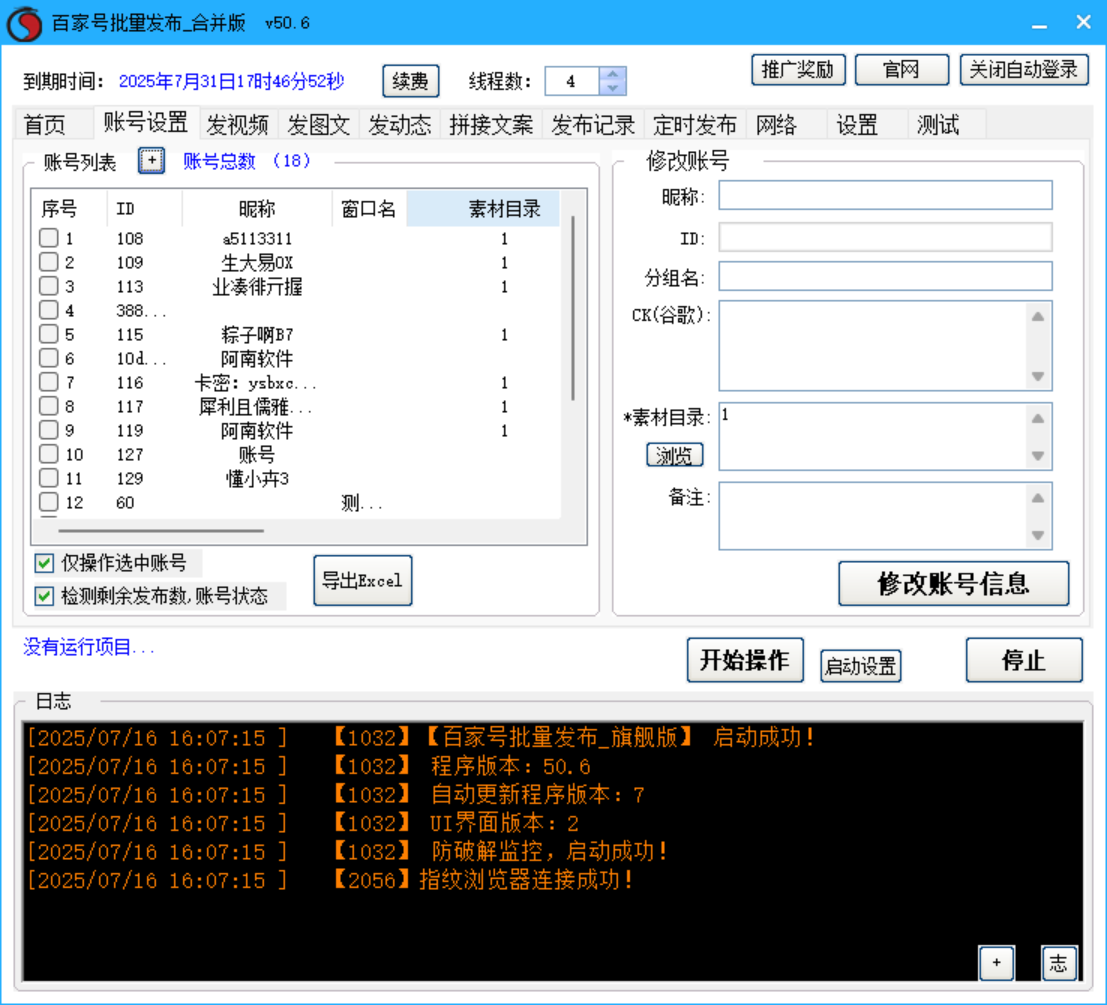Click the 导出Excel button
The image size is (1107, 1005).
[362, 581]
